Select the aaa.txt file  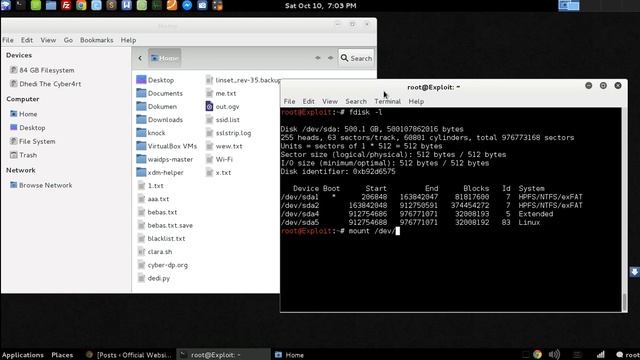click(153, 199)
